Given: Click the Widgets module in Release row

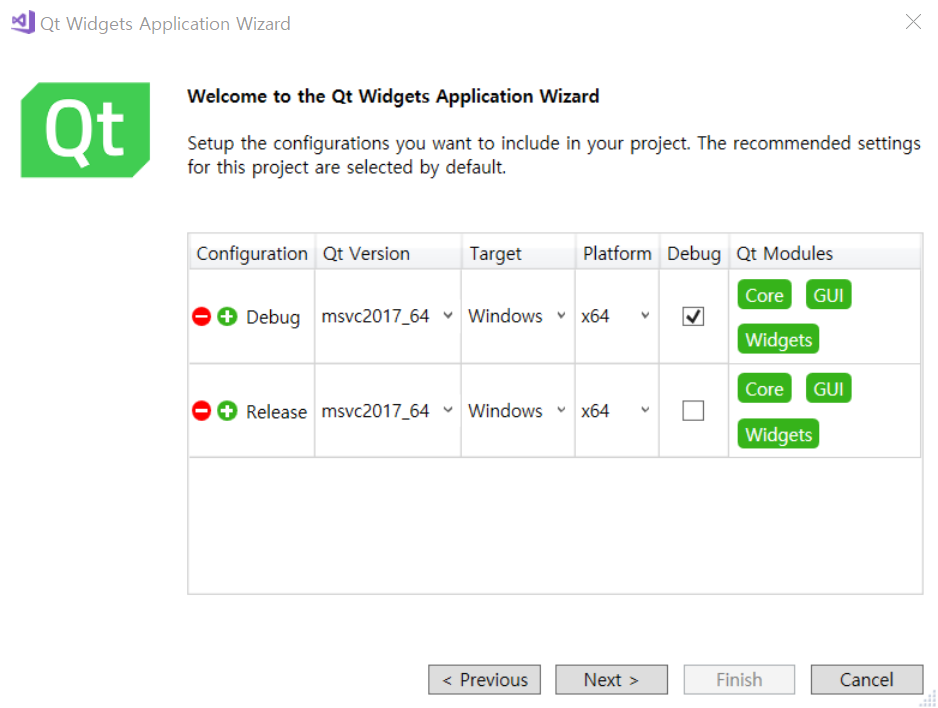Looking at the screenshot, I should click(x=778, y=434).
